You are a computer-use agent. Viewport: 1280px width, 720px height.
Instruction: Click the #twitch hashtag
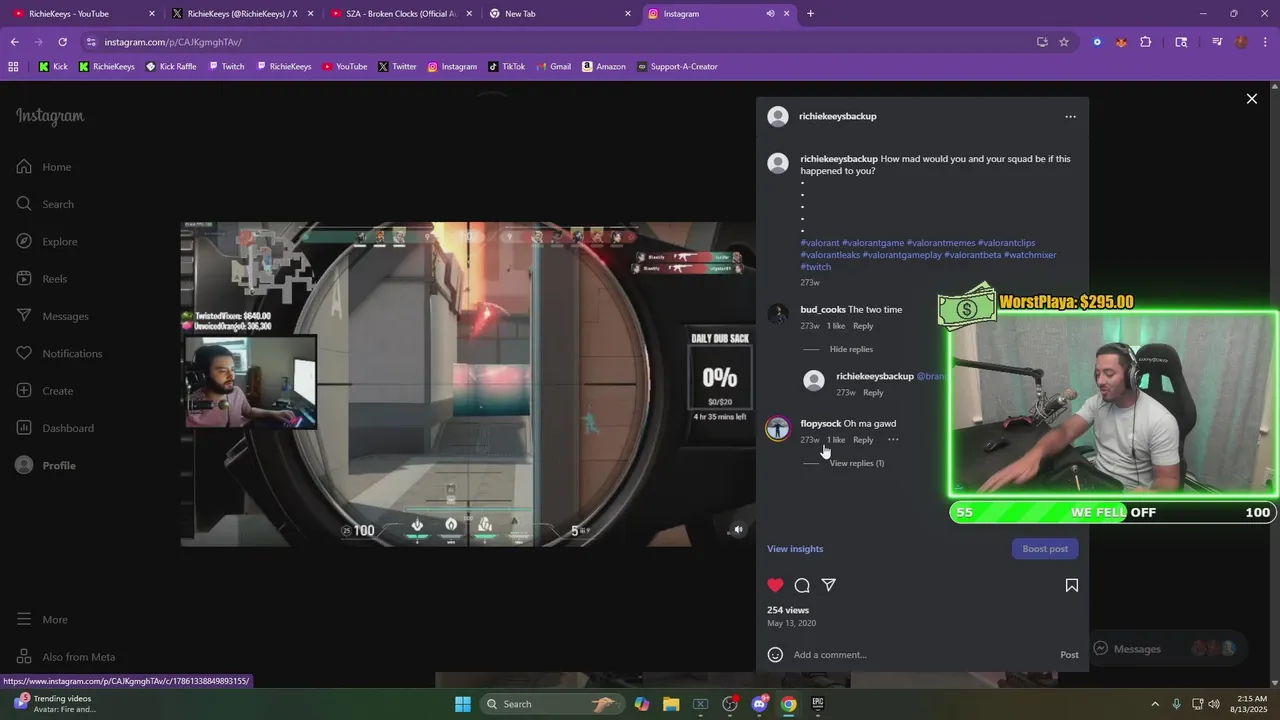(815, 267)
